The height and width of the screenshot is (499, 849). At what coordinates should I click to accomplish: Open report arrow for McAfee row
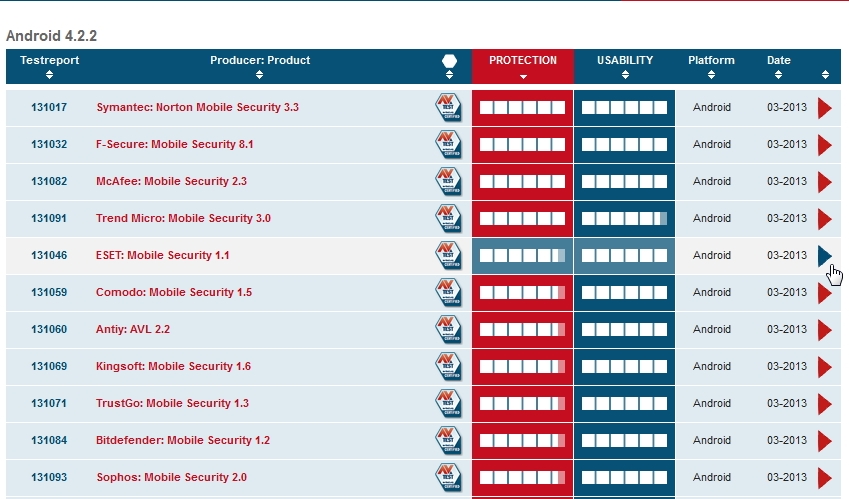click(825, 182)
